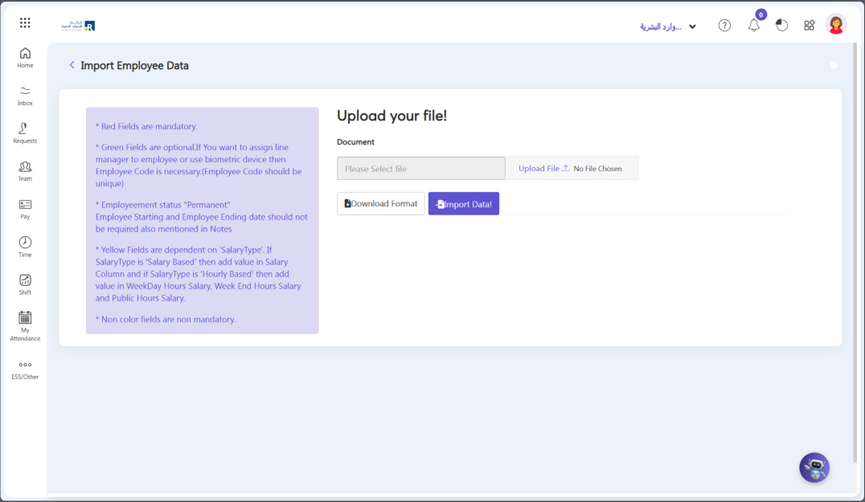Screen dimensions: 865x502
Task: Open Inbox from the sidebar
Action: (25, 96)
